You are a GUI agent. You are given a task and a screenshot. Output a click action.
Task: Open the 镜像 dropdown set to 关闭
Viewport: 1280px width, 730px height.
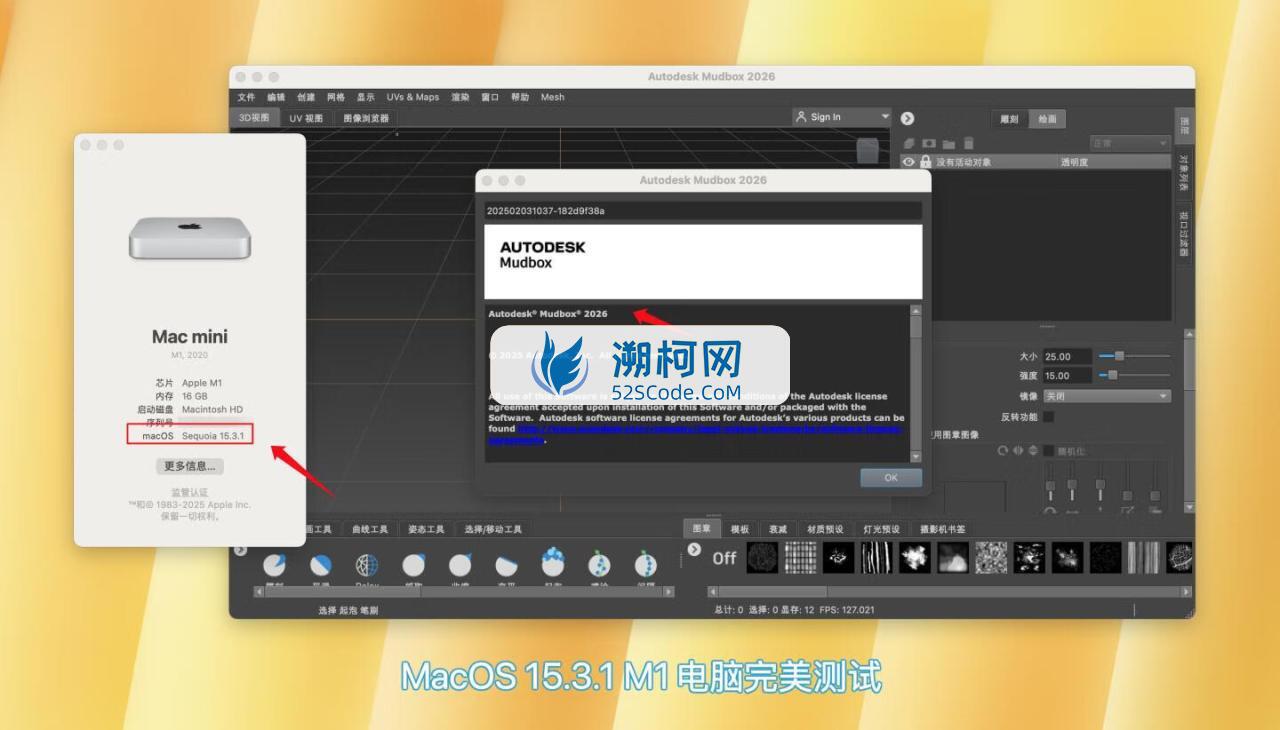1106,396
